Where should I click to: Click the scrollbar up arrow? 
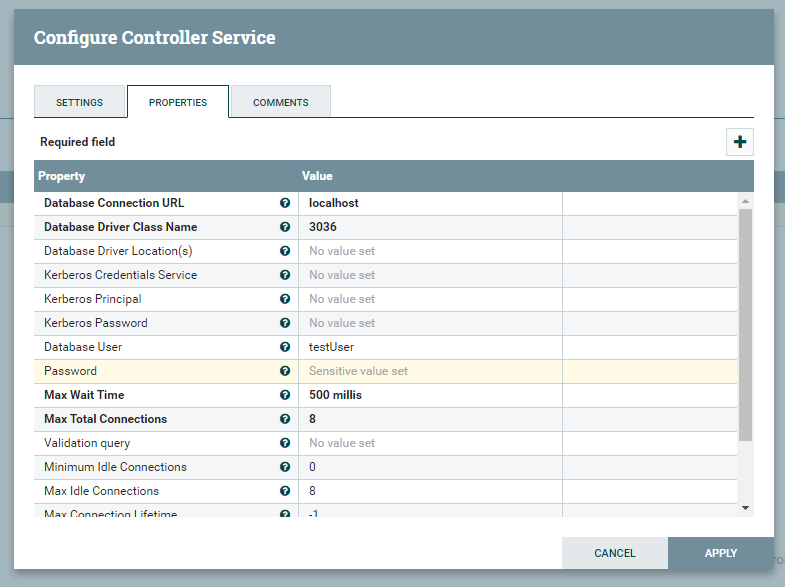[x=745, y=201]
